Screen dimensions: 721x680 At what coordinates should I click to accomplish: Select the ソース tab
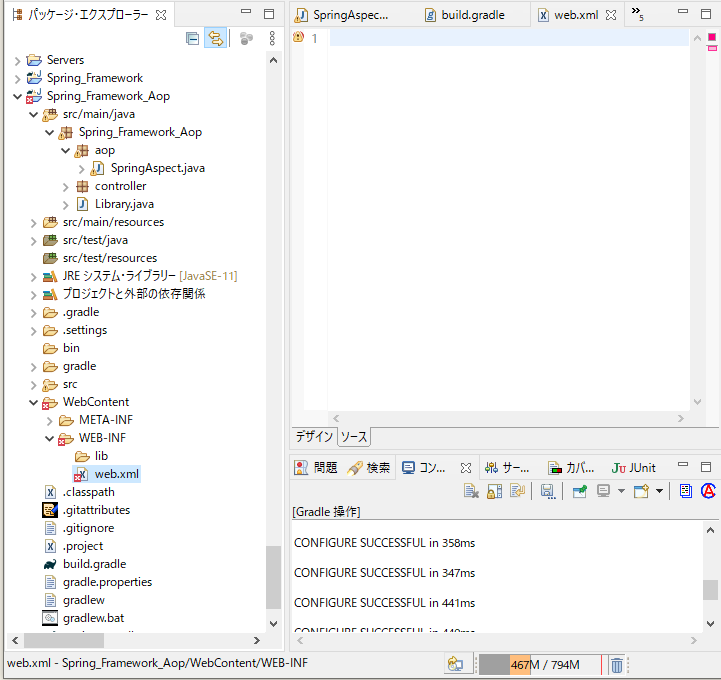(354, 437)
